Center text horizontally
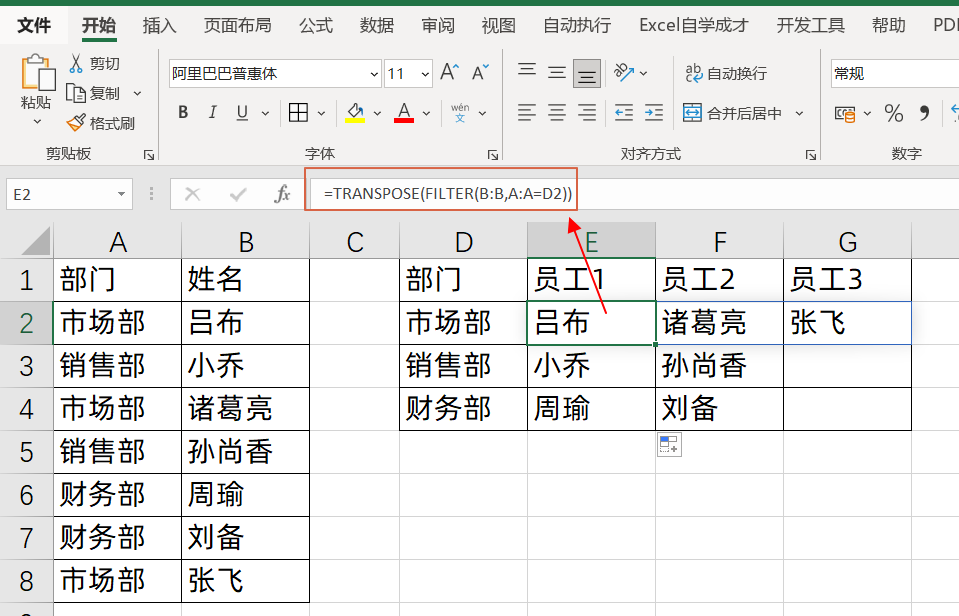959x616 pixels. [x=557, y=113]
